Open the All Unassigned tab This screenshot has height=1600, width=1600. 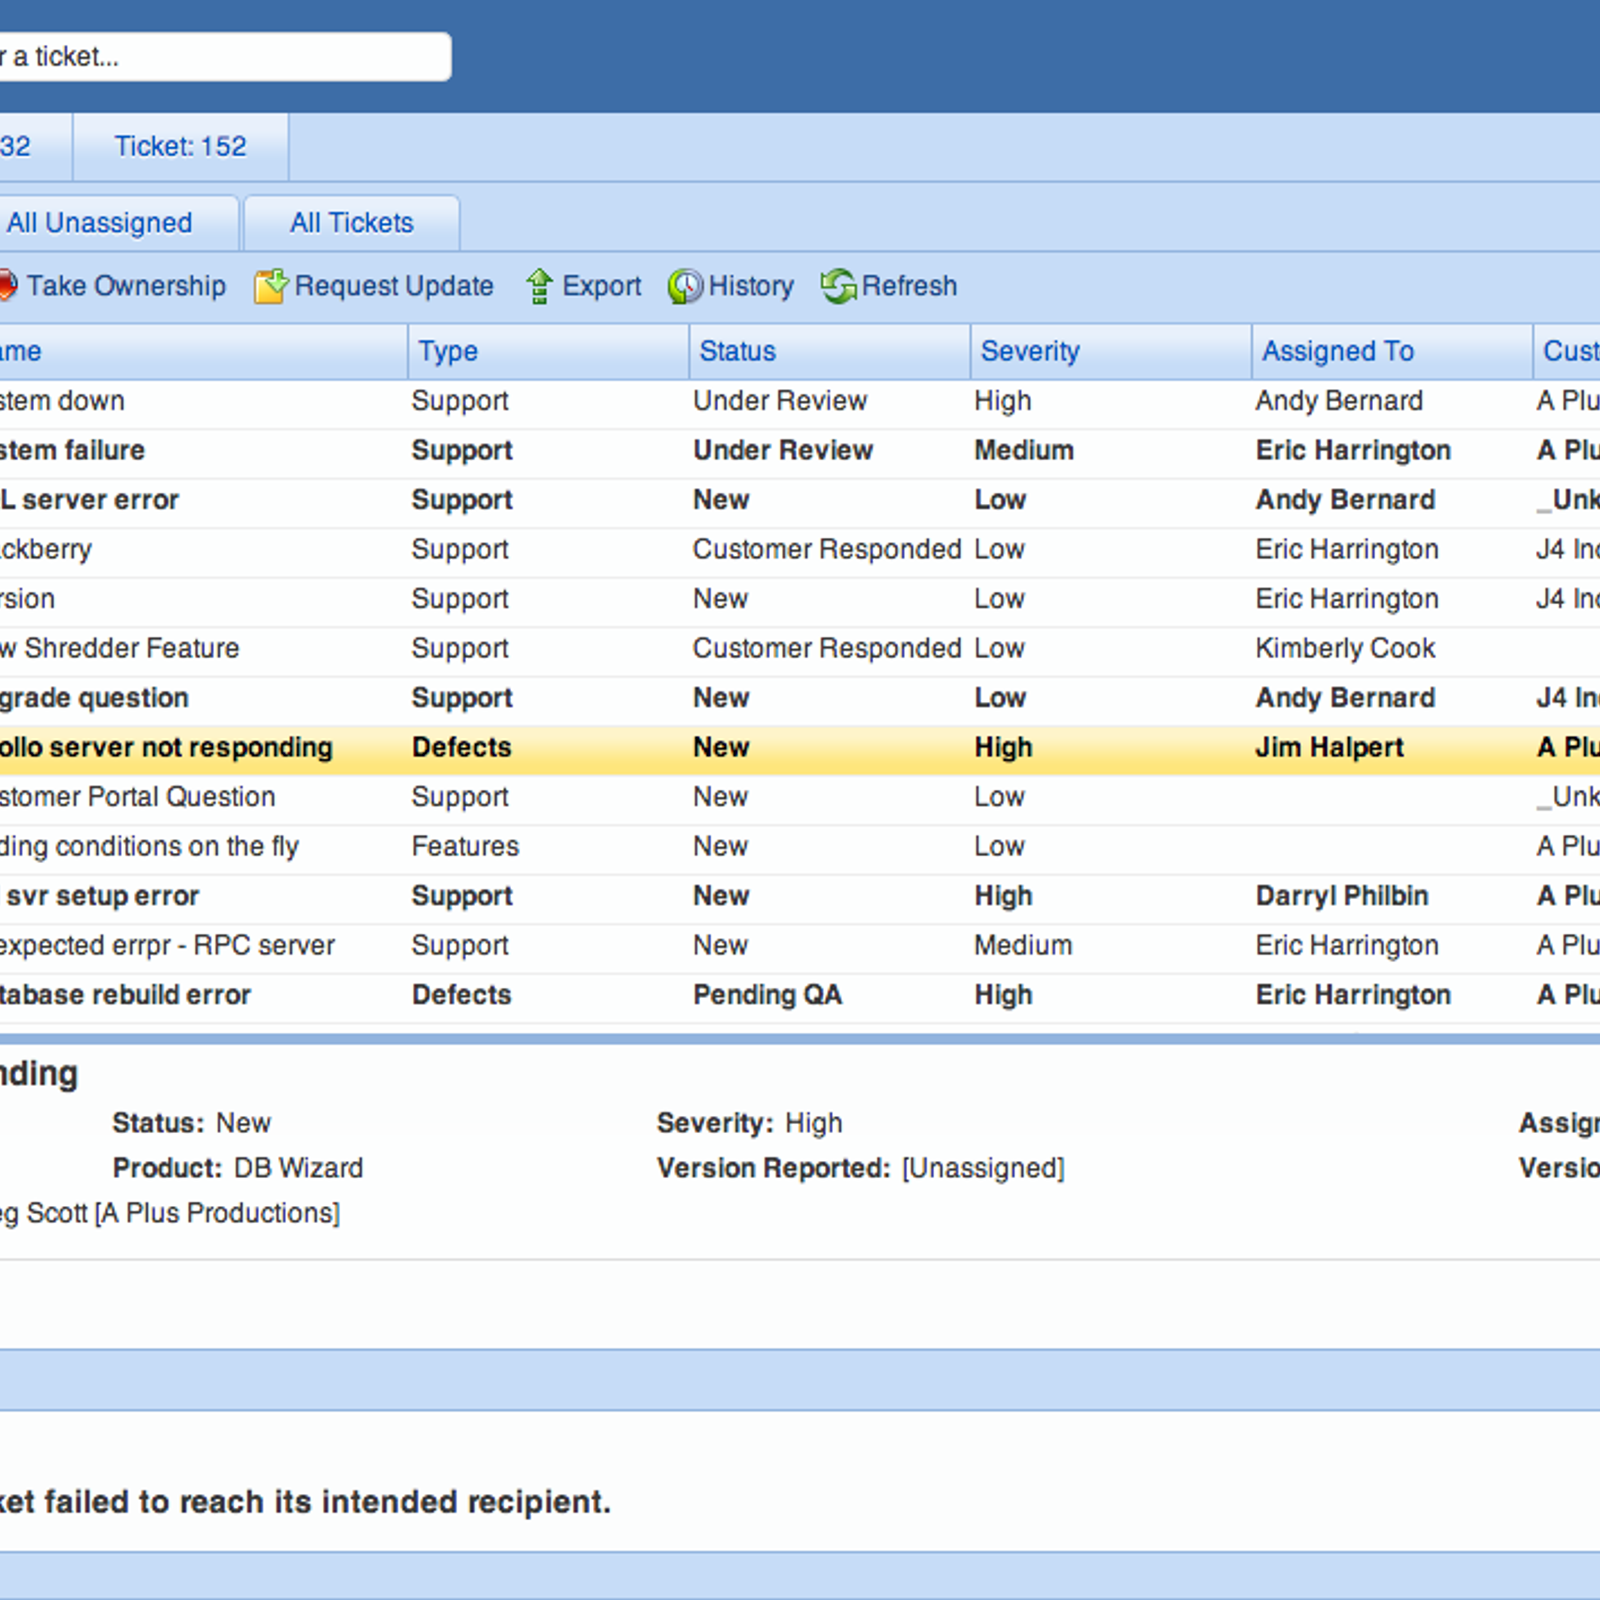coord(118,222)
